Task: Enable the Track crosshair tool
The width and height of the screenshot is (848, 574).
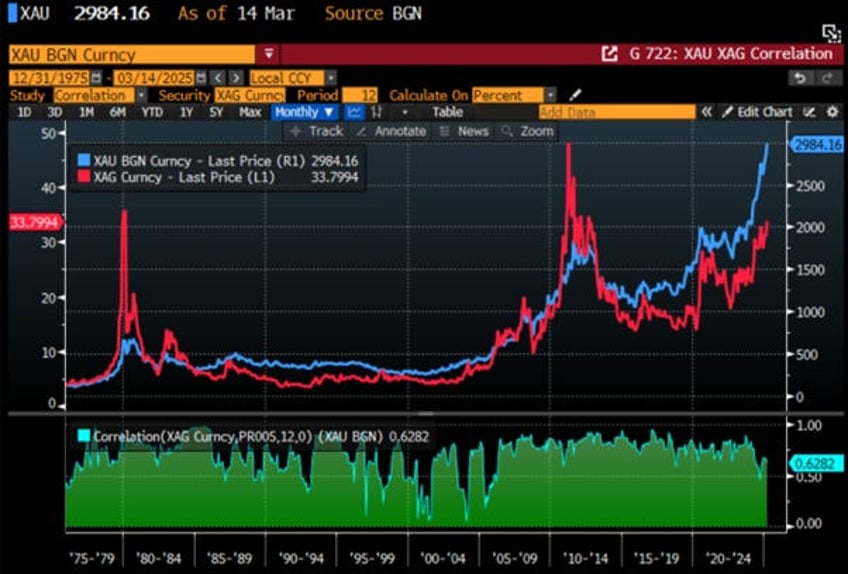Action: point(317,131)
